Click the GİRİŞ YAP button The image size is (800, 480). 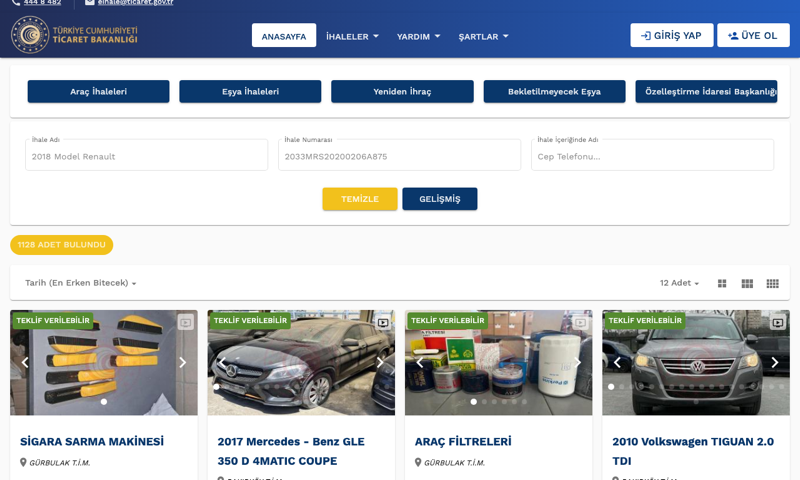[x=671, y=35]
